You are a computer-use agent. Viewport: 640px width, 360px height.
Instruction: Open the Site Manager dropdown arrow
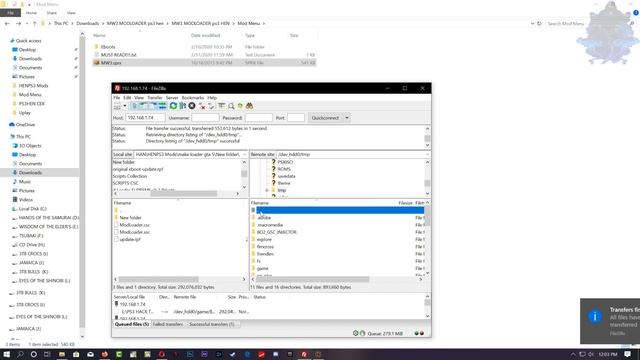click(x=125, y=106)
